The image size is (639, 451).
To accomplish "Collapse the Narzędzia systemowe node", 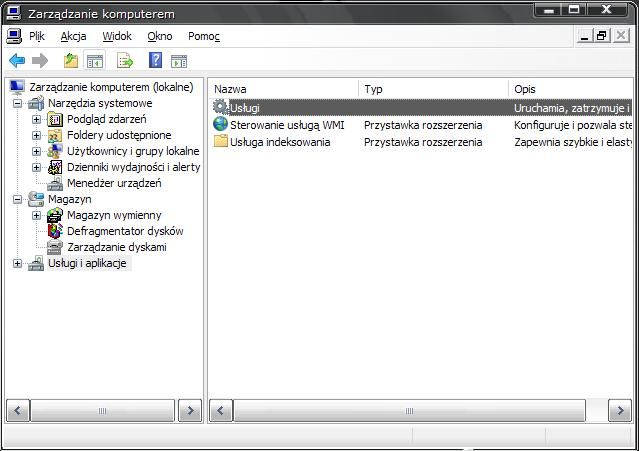I will 17,103.
